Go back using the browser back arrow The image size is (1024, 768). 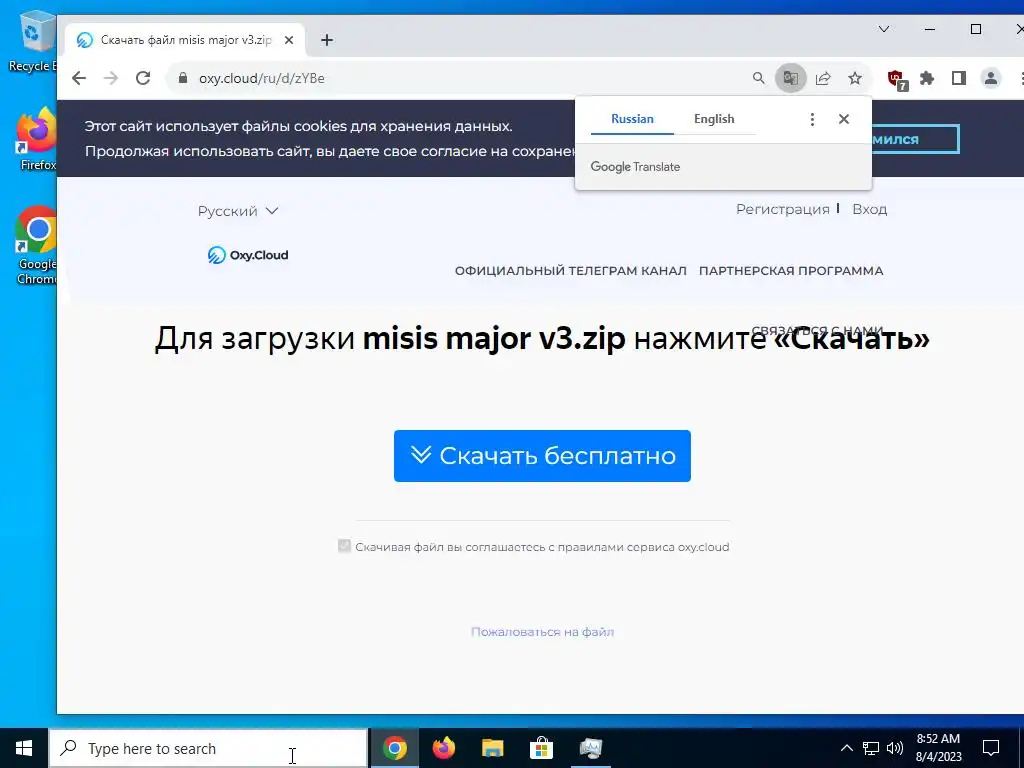pyautogui.click(x=79, y=78)
